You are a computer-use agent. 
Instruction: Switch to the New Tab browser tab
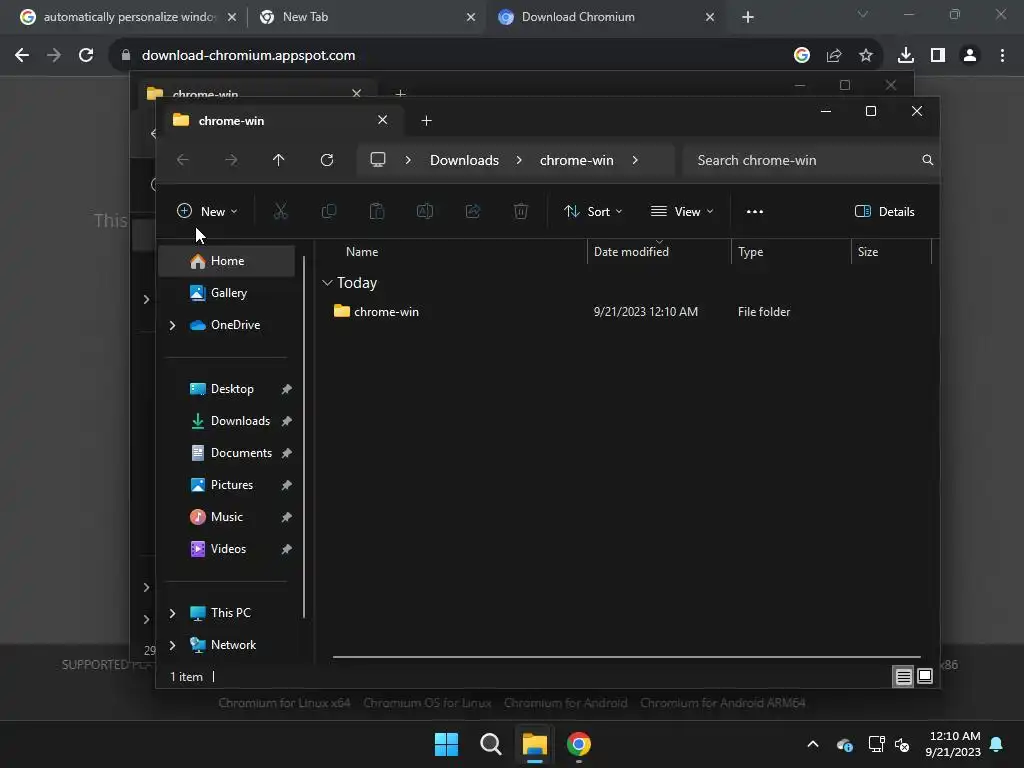pyautogui.click(x=366, y=17)
